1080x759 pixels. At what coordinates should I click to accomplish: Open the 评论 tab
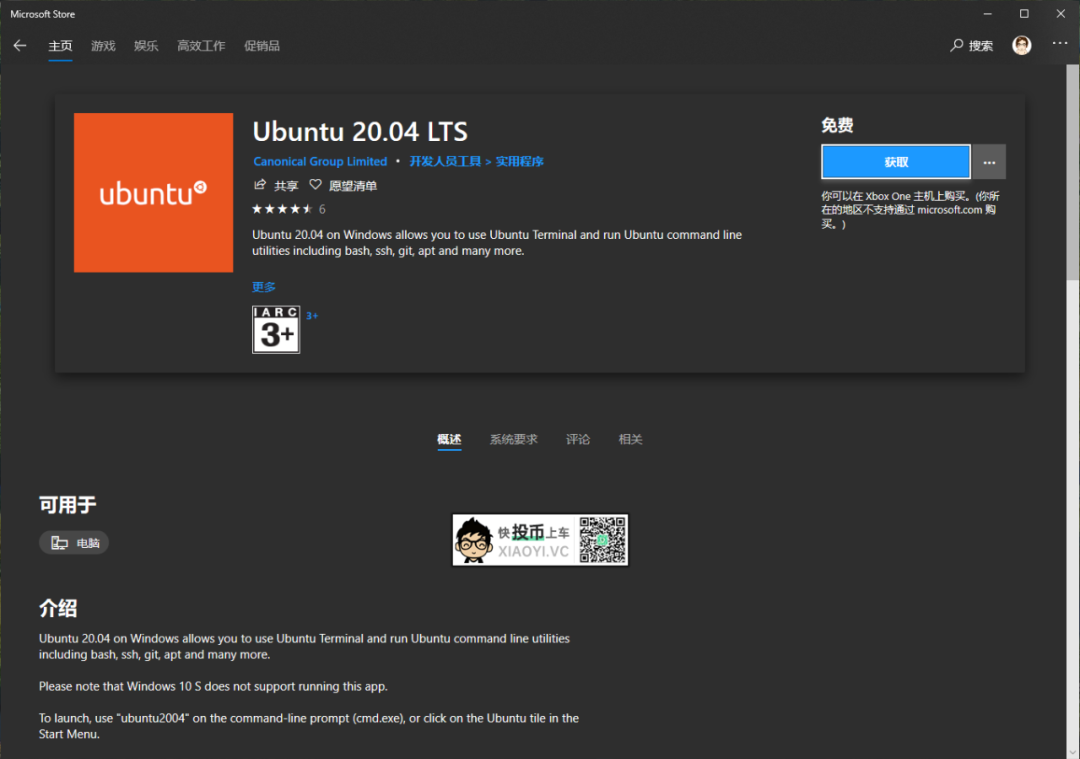[578, 439]
